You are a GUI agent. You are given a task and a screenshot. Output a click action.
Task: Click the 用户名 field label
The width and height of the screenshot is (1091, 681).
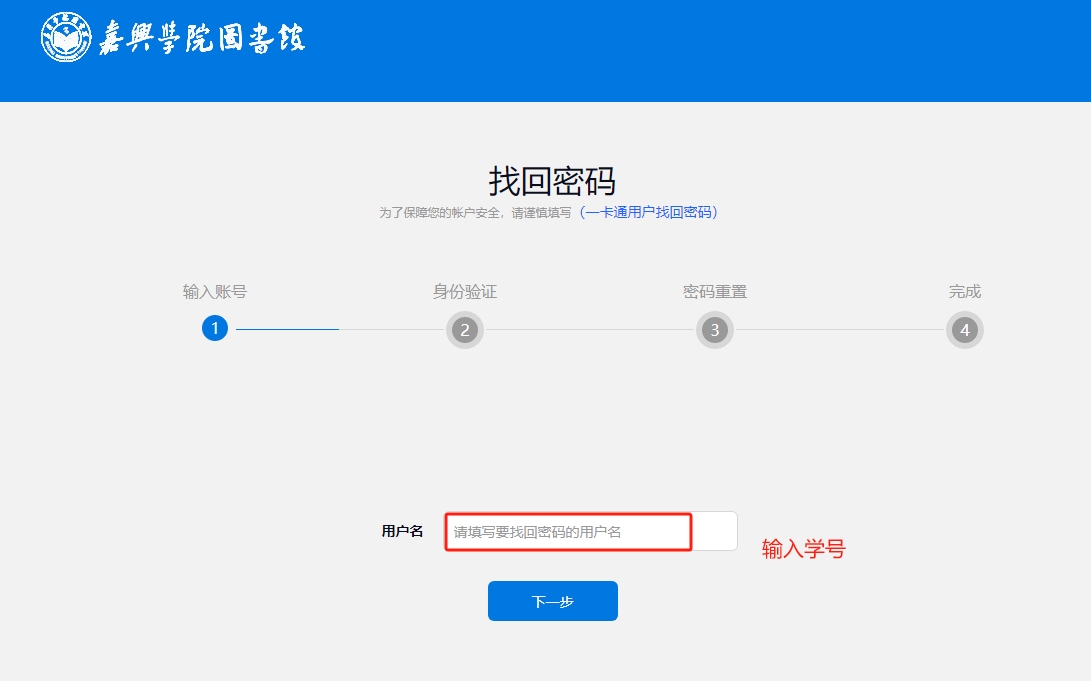[402, 531]
